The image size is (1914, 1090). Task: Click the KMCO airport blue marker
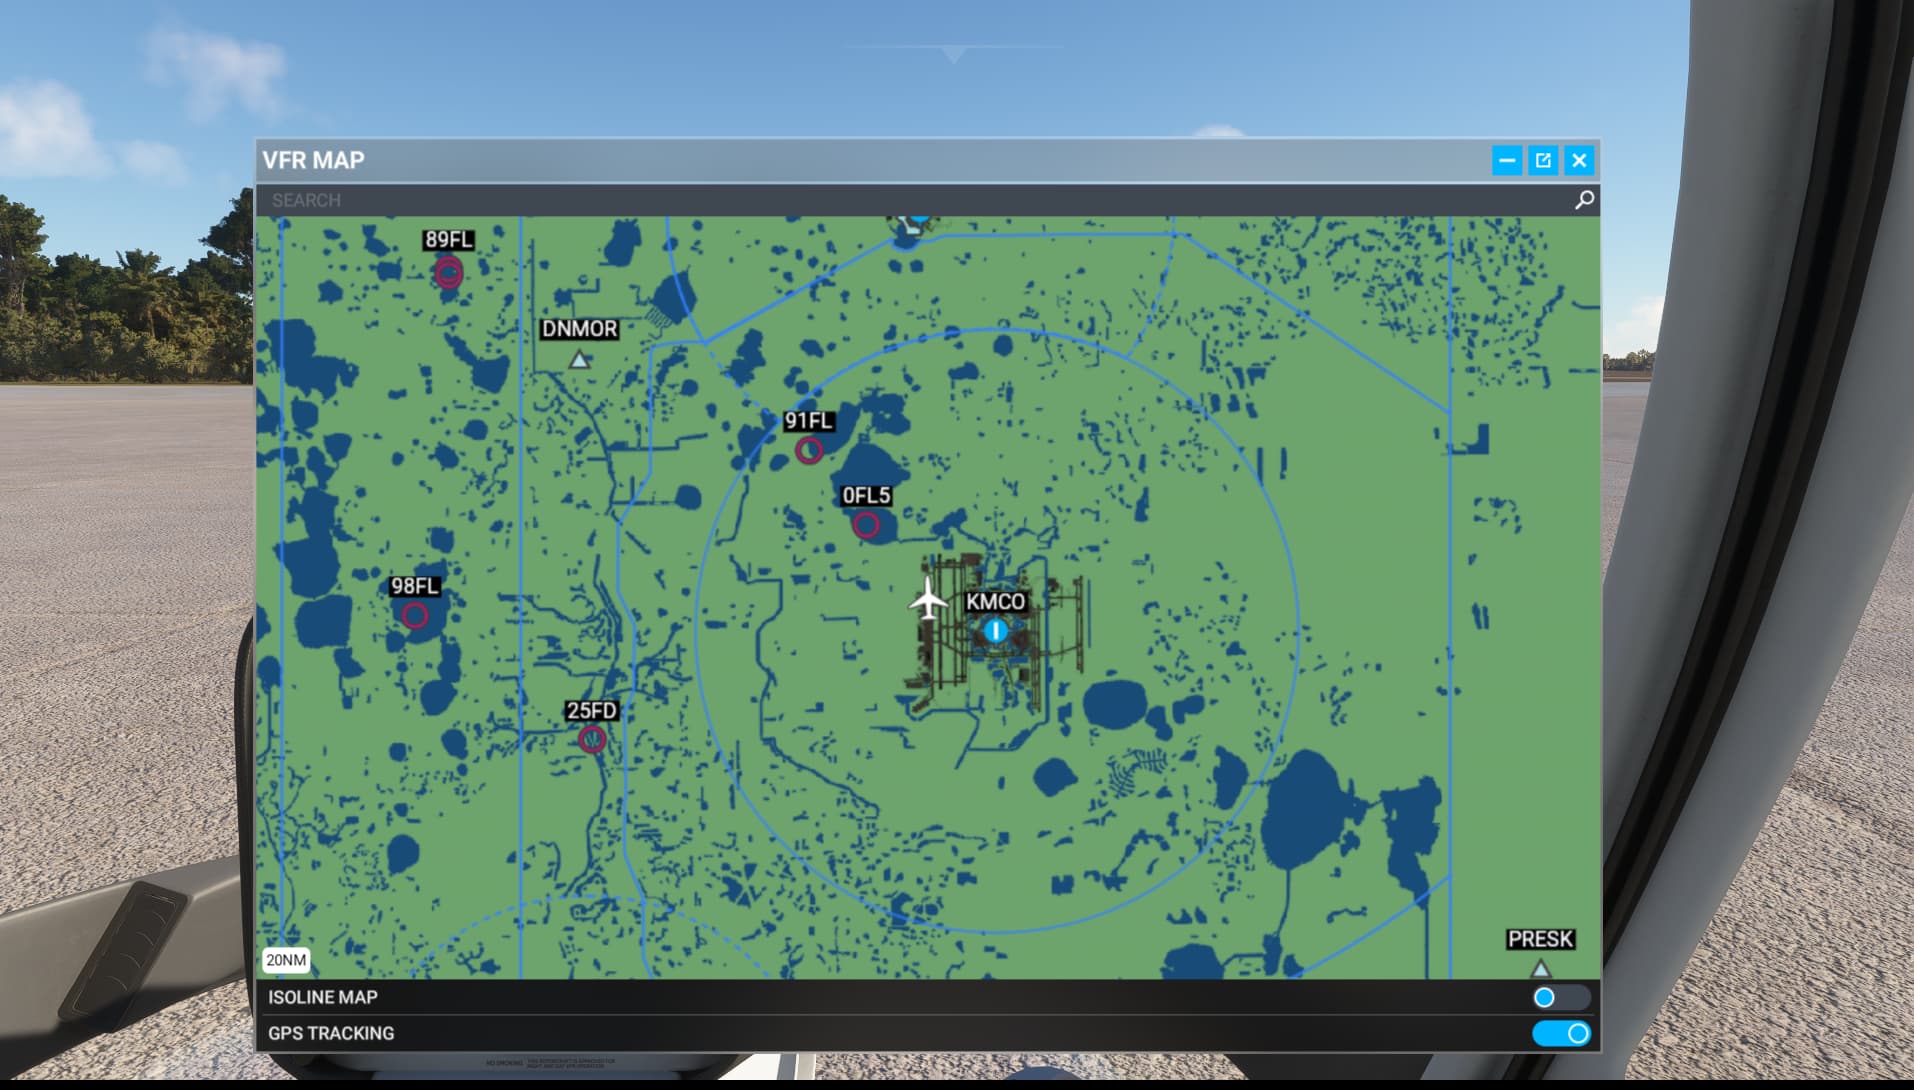click(x=995, y=631)
